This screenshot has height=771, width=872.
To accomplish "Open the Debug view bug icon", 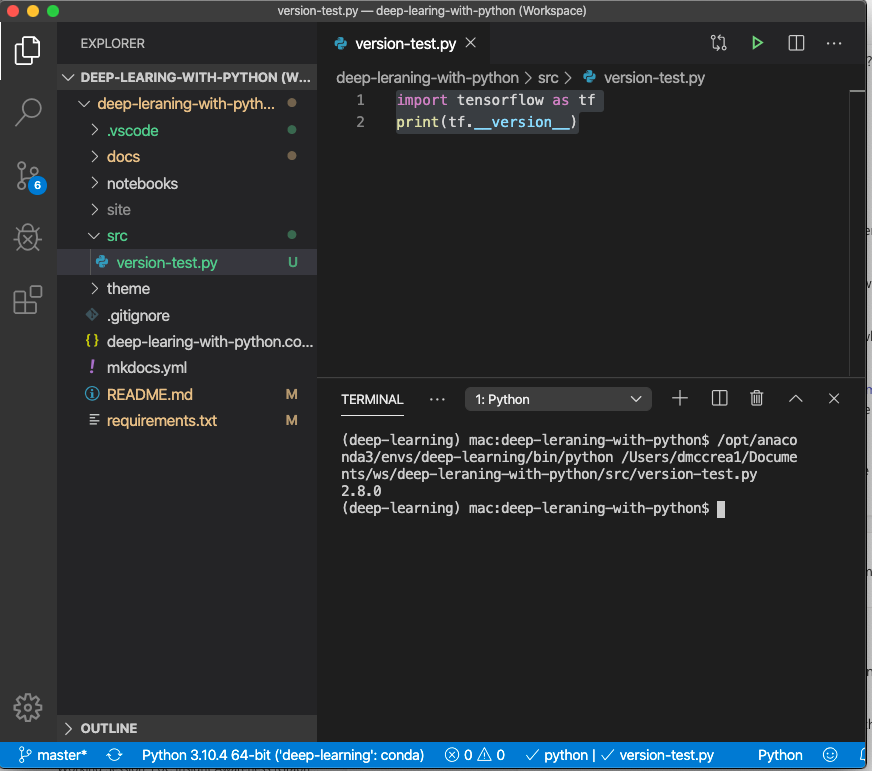I will tap(27, 238).
